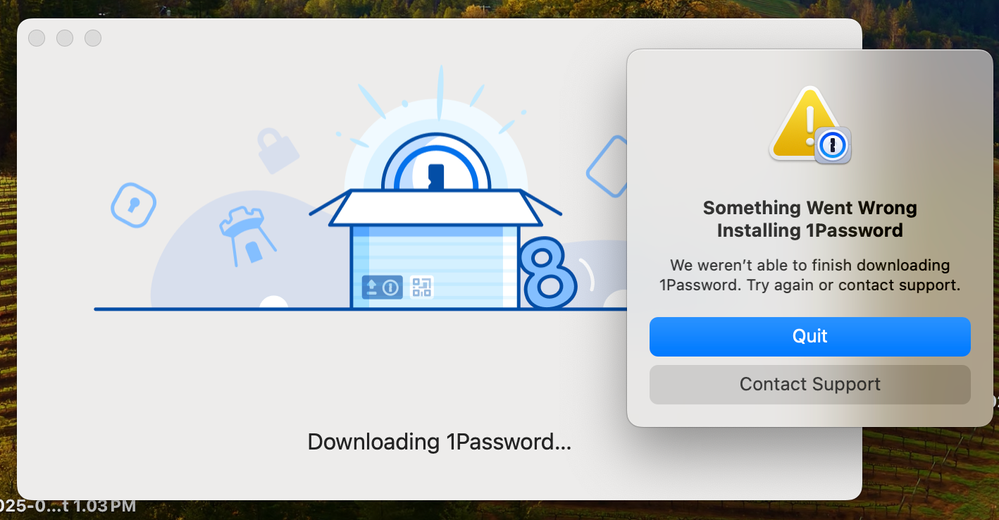Click the QR code icon on the box
This screenshot has height=520, width=999.
coord(421,288)
